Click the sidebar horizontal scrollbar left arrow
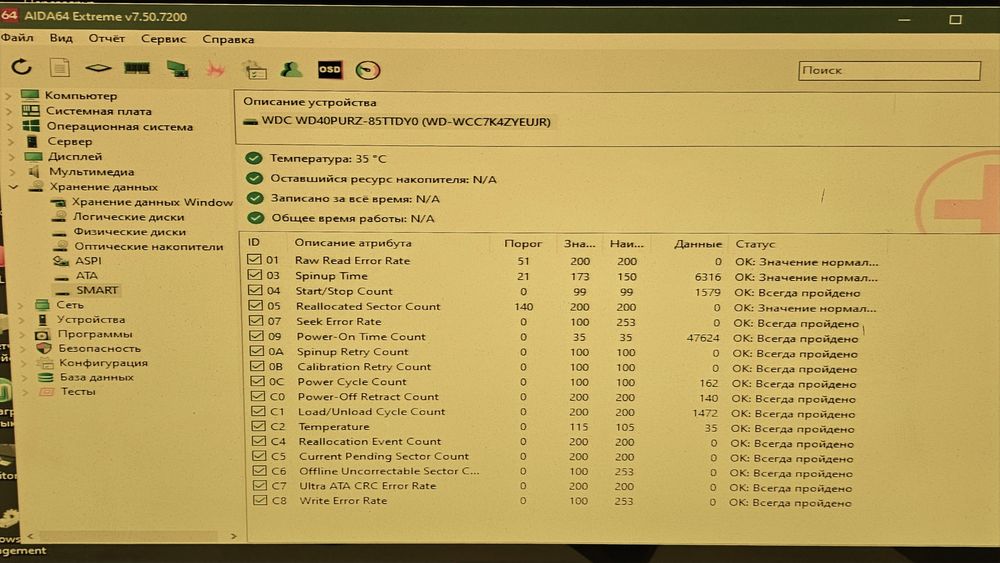 click(30, 536)
